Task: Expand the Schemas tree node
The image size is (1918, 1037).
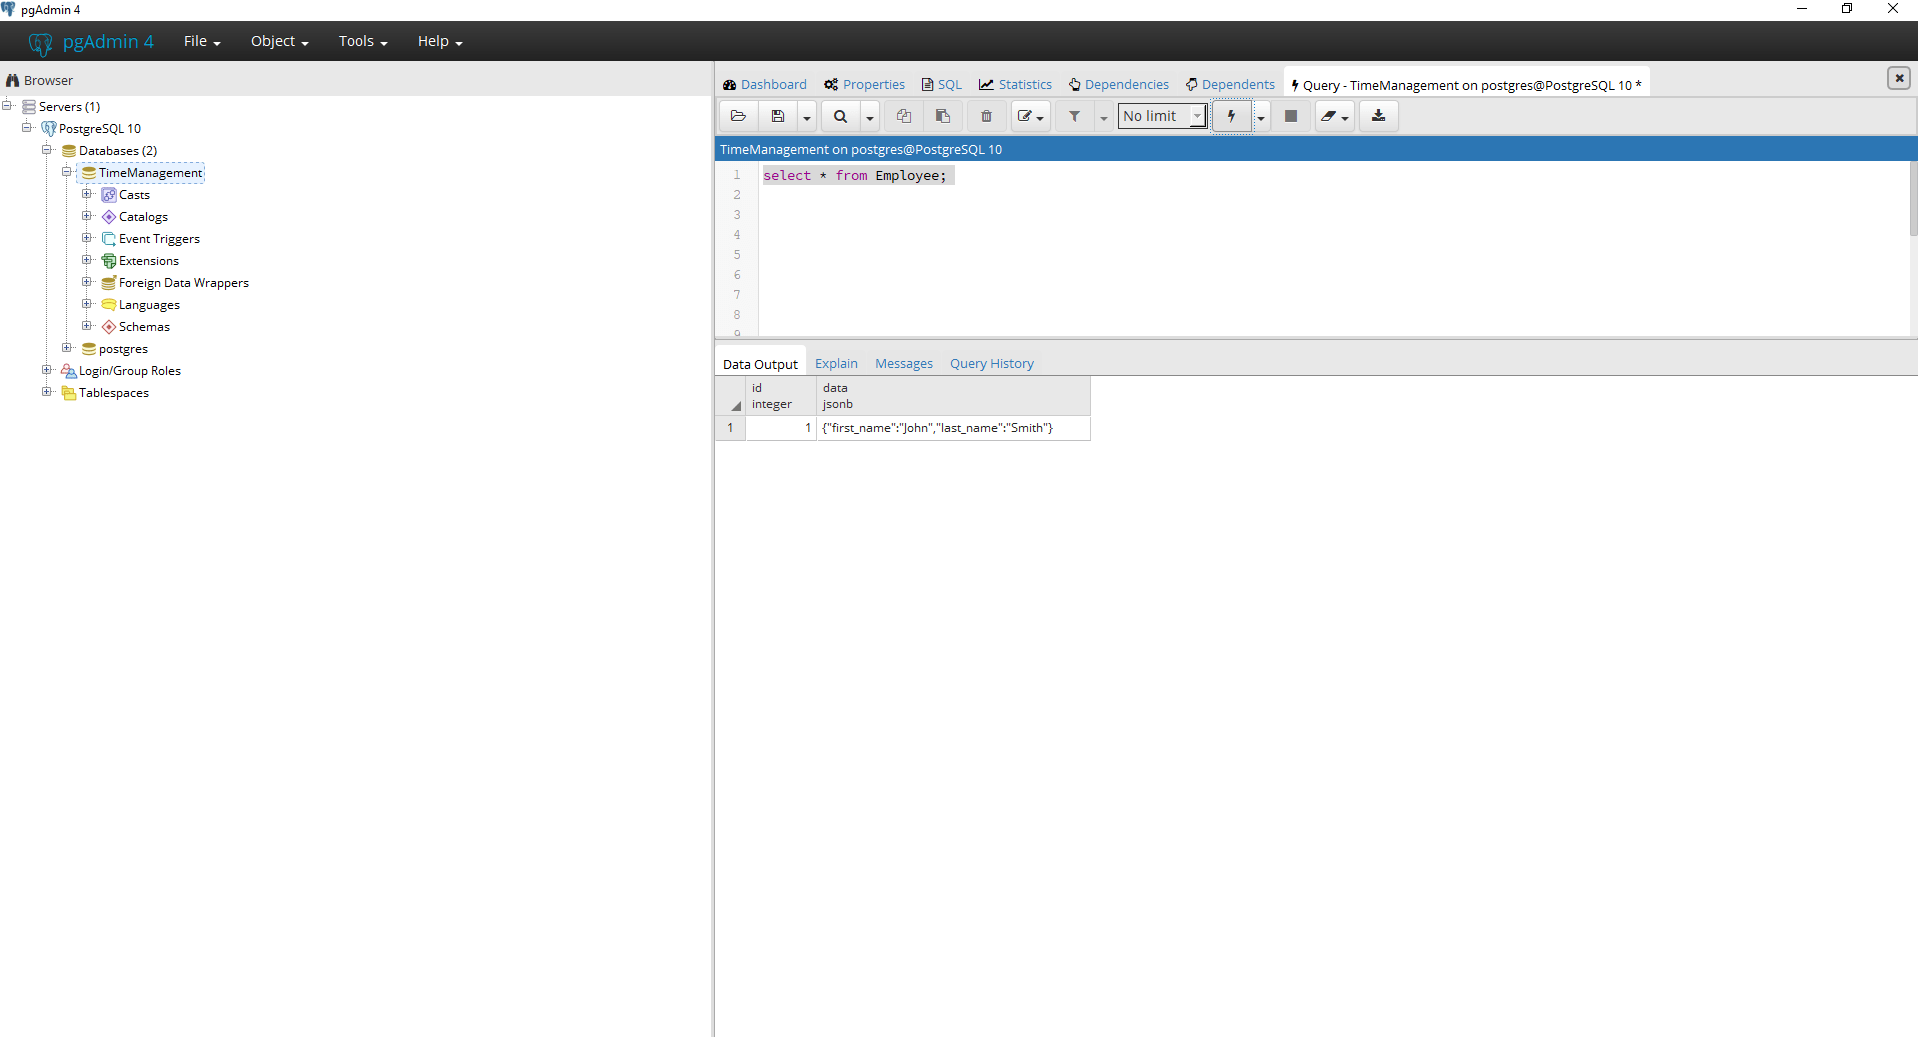Action: 87,326
